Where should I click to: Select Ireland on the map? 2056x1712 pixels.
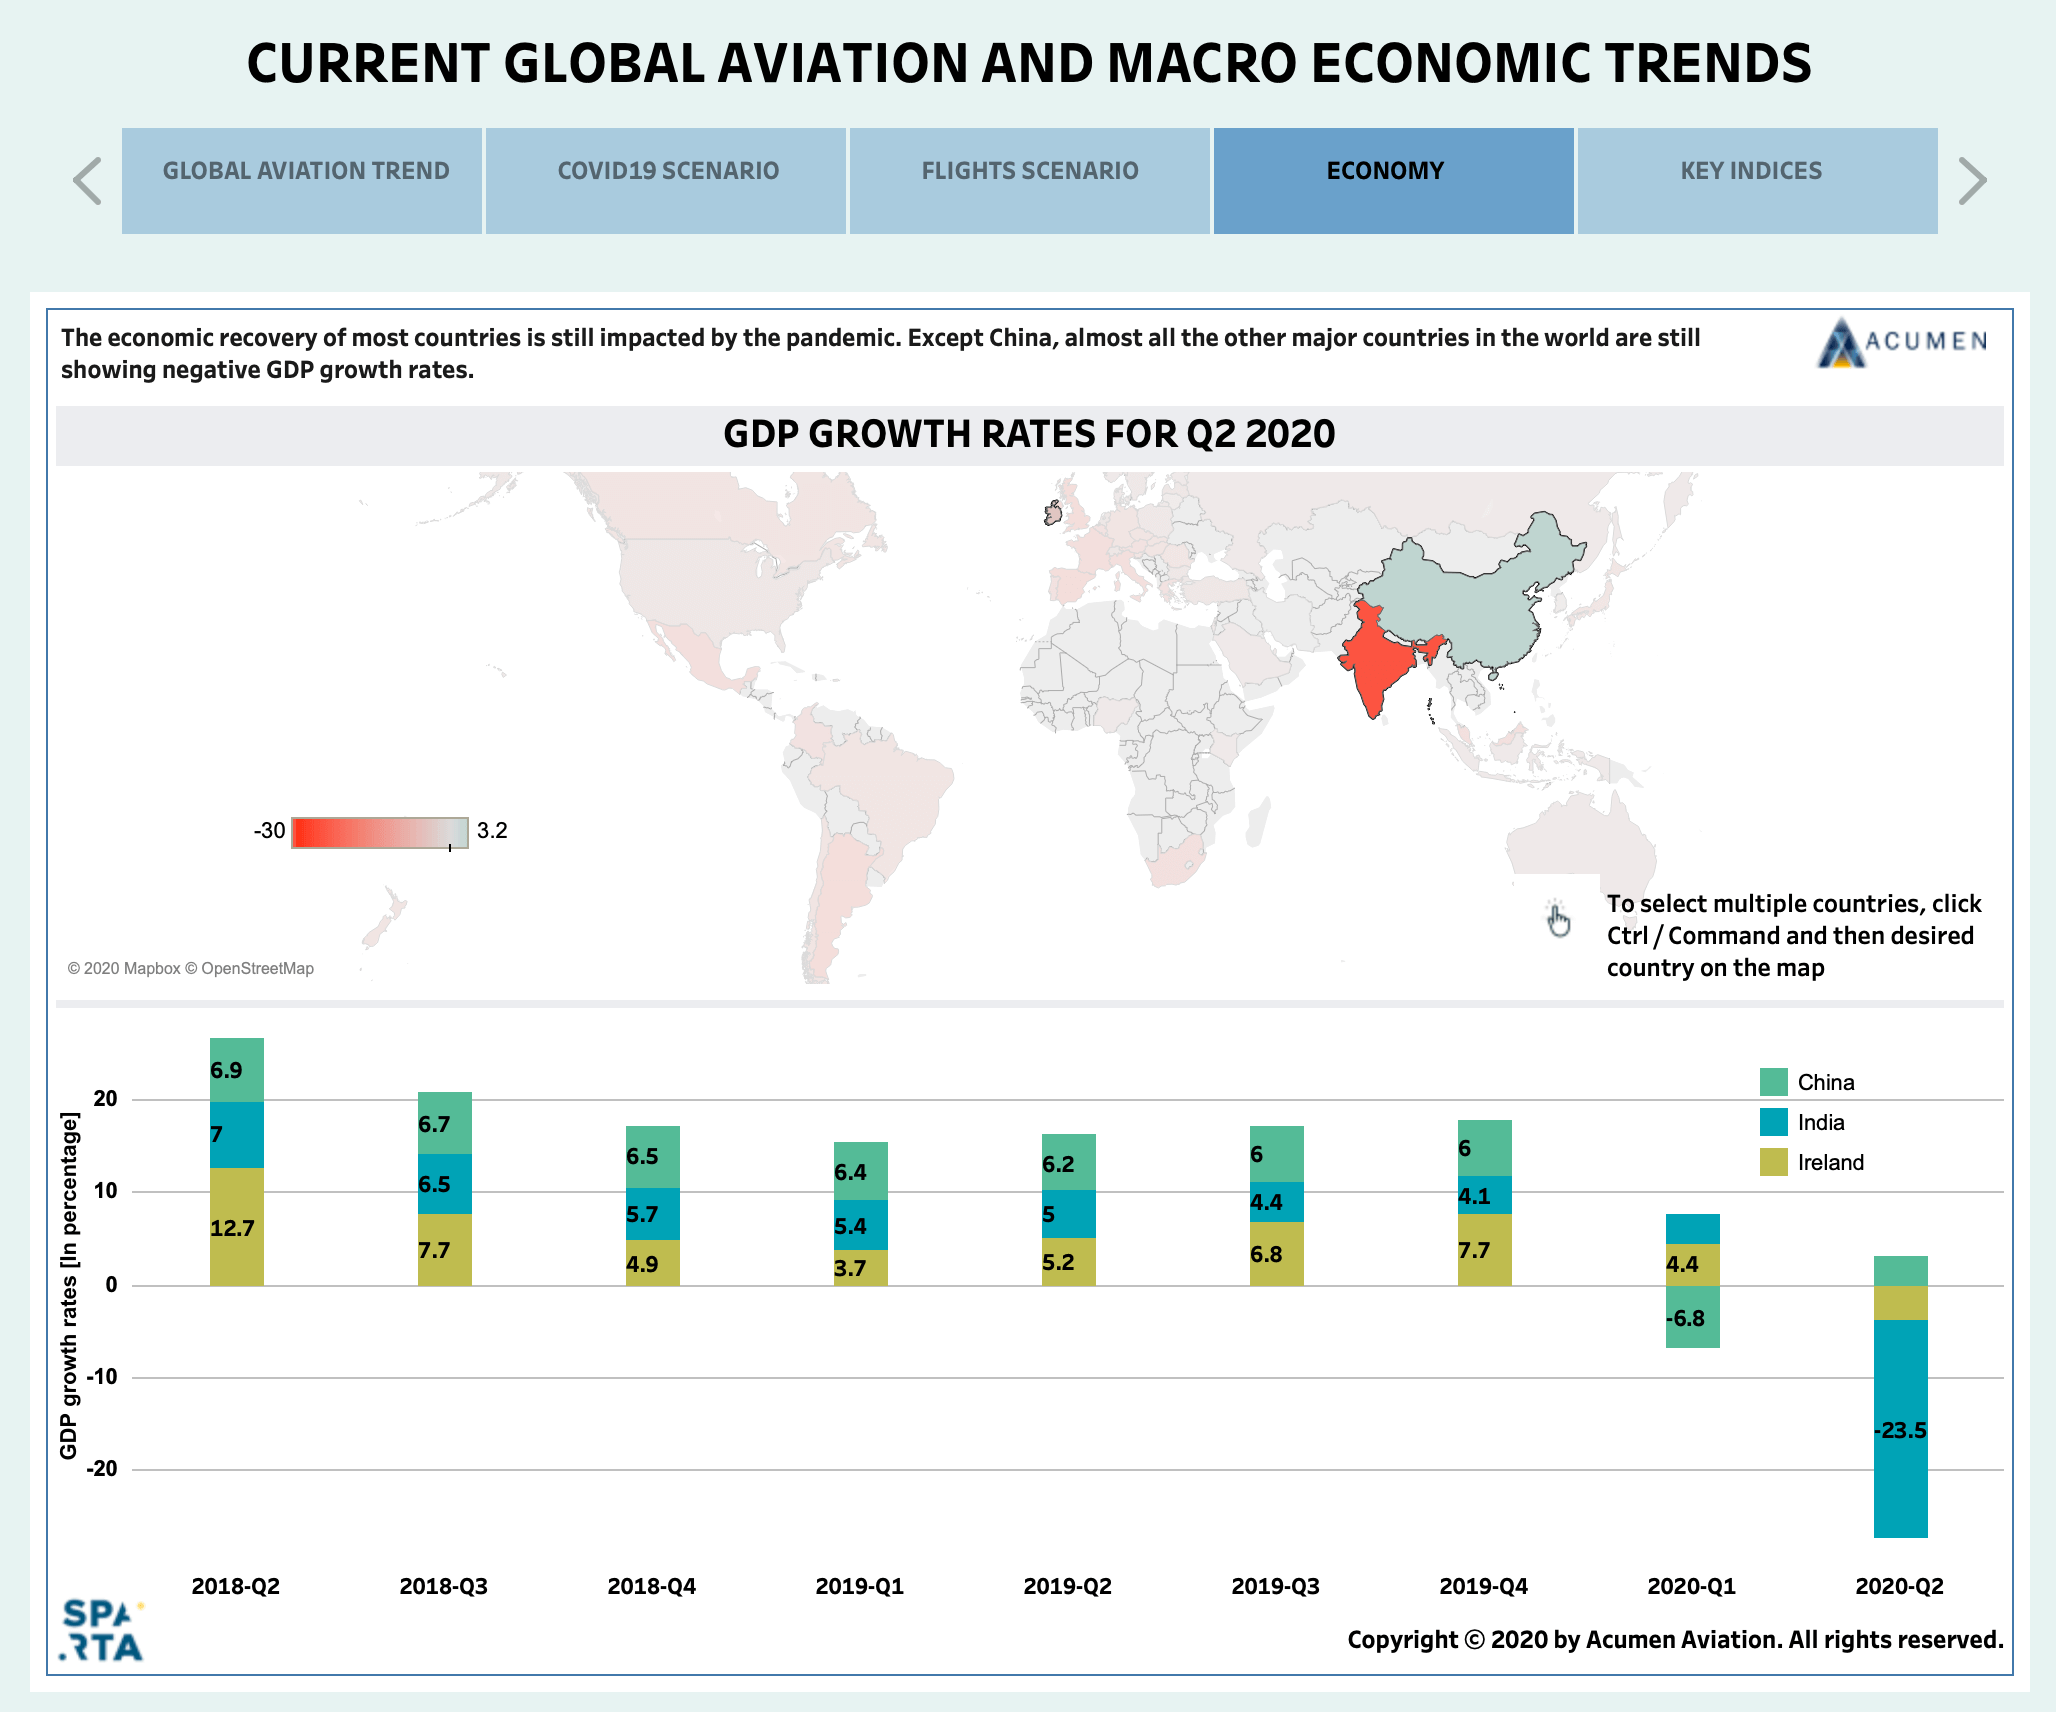pos(1052,514)
